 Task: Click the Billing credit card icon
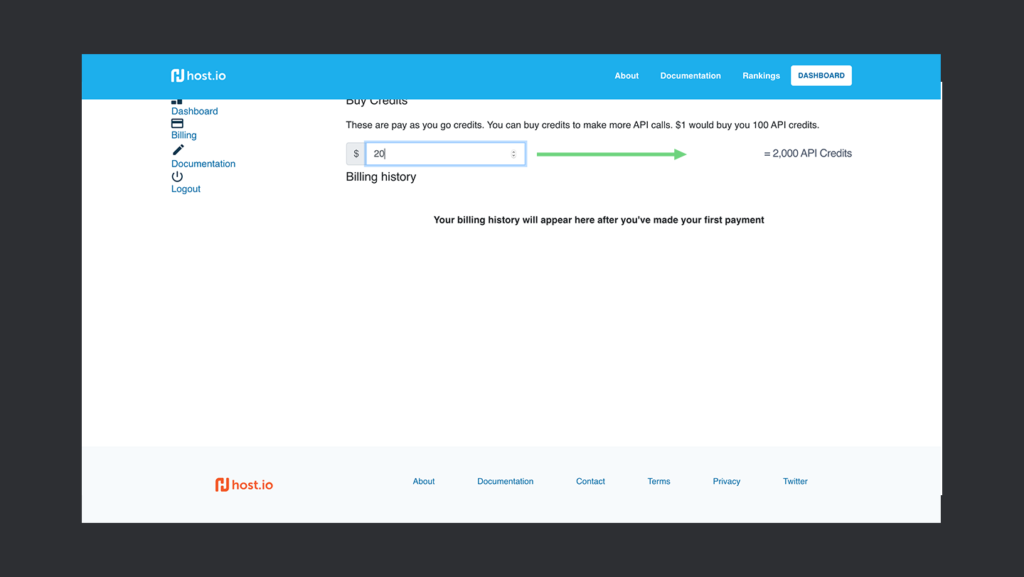click(x=177, y=124)
